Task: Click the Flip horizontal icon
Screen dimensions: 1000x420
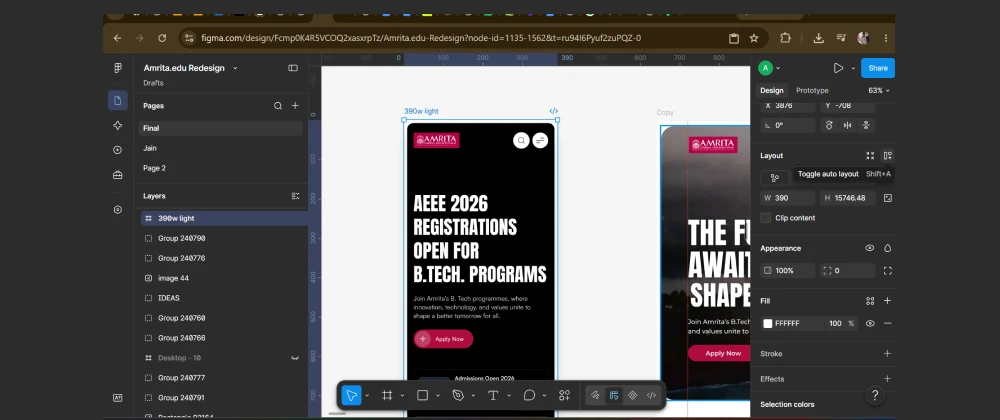Action: click(x=848, y=125)
